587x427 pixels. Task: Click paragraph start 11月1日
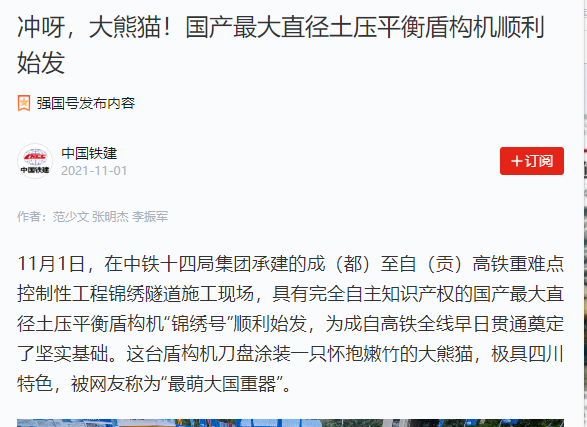coord(51,264)
